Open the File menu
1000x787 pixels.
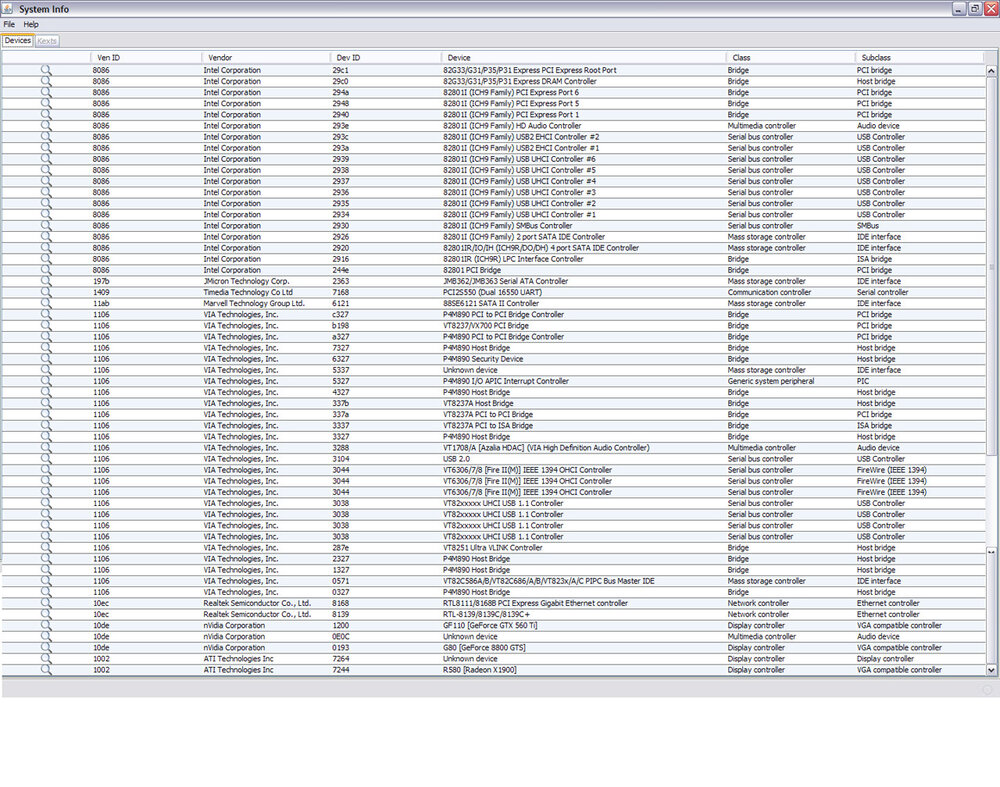(8, 24)
